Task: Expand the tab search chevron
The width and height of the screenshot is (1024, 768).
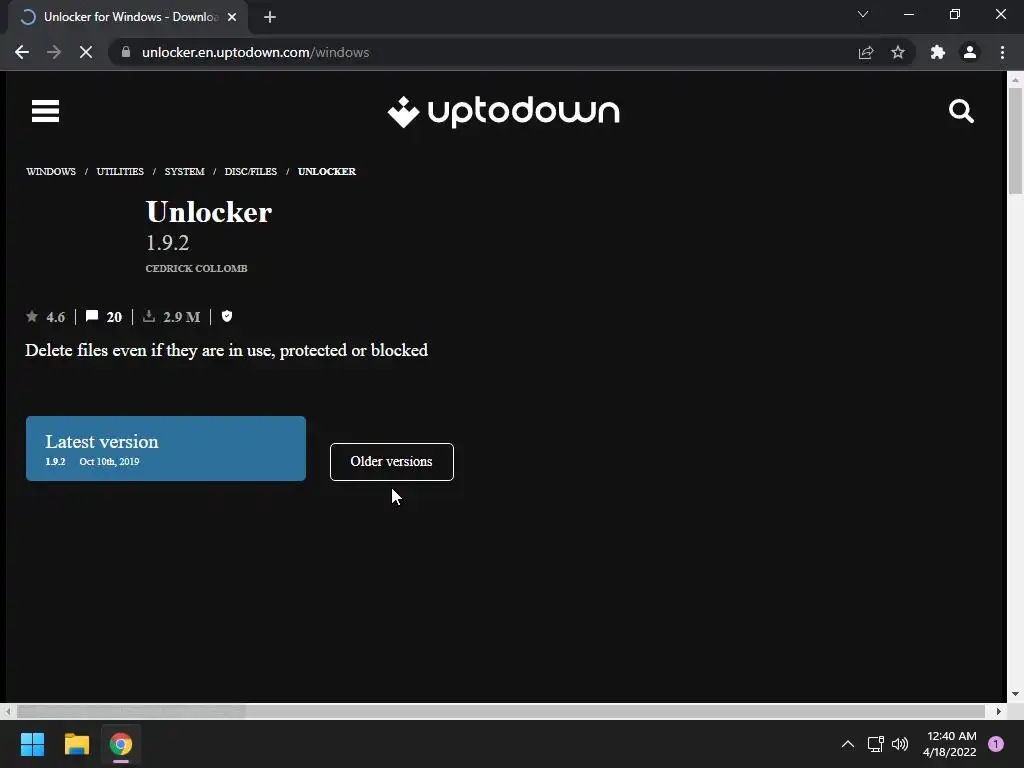Action: coord(863,14)
